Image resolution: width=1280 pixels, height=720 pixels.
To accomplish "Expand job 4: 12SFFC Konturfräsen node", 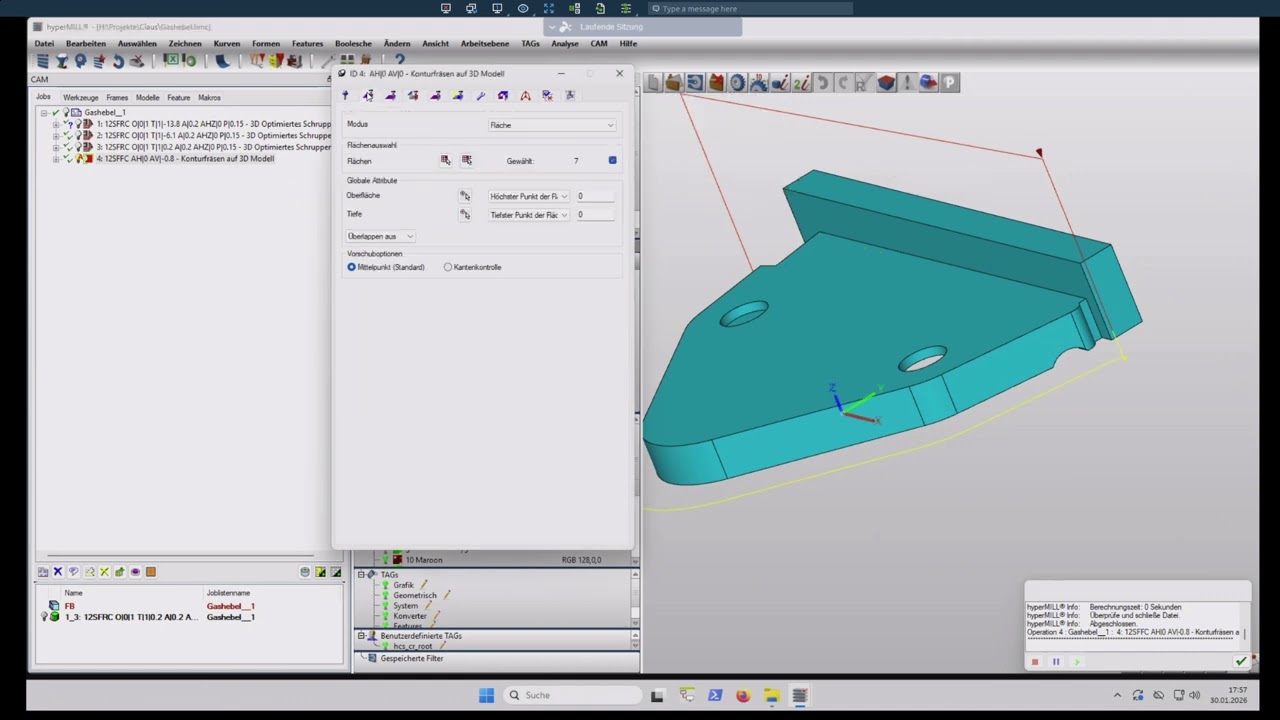I will (56, 158).
